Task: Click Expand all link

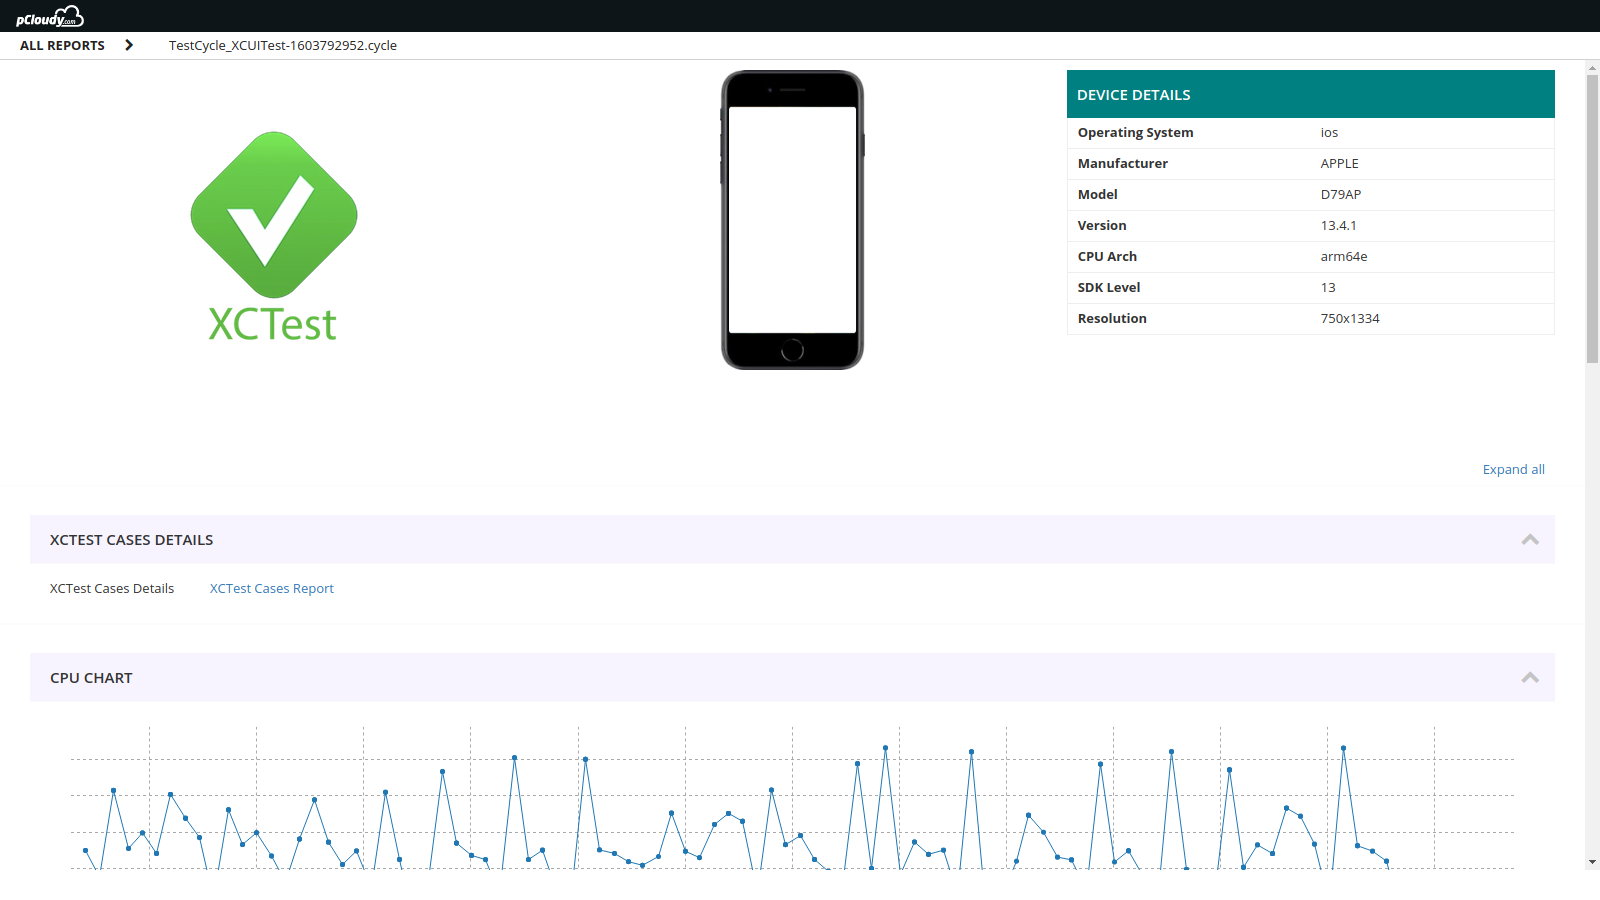Action: [x=1513, y=469]
